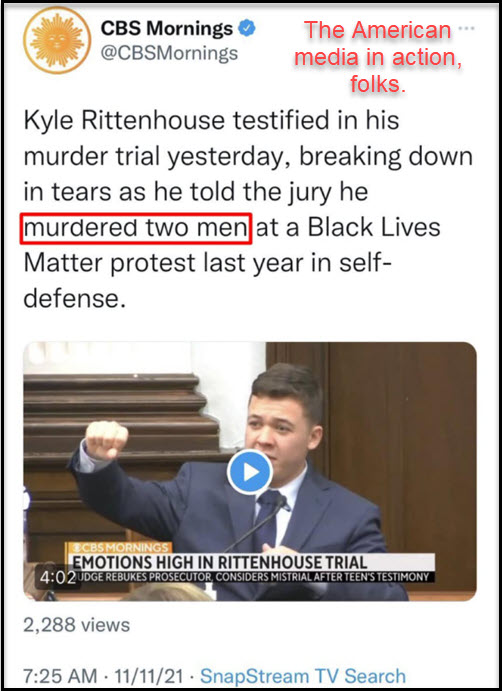Image resolution: width=502 pixels, height=691 pixels.
Task: Open the three-dot more options menu
Action: pos(466,28)
